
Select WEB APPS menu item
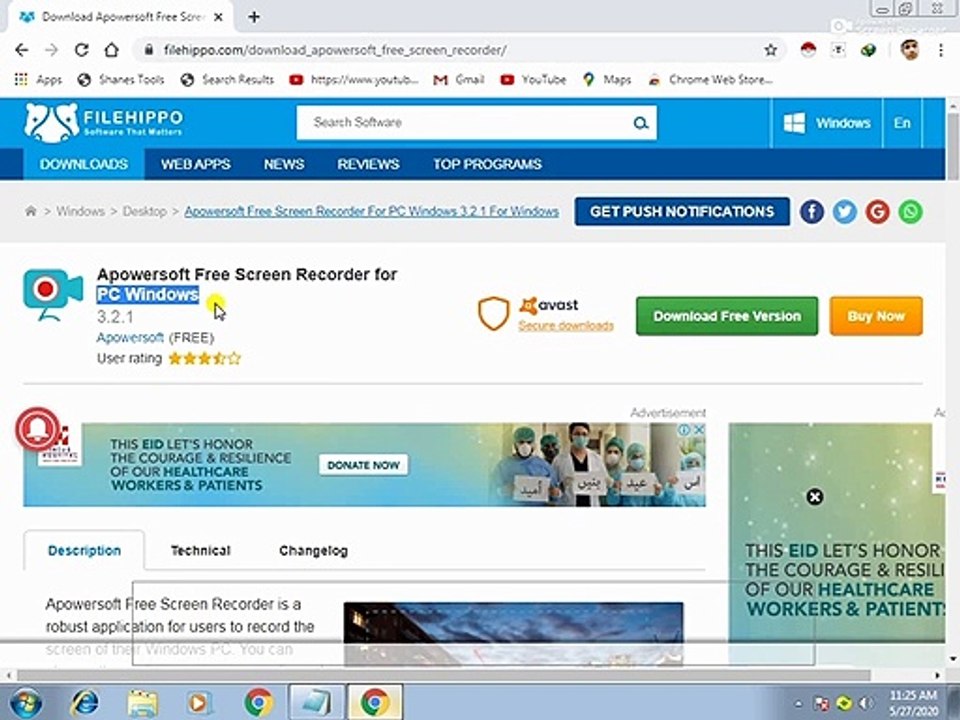click(196, 164)
